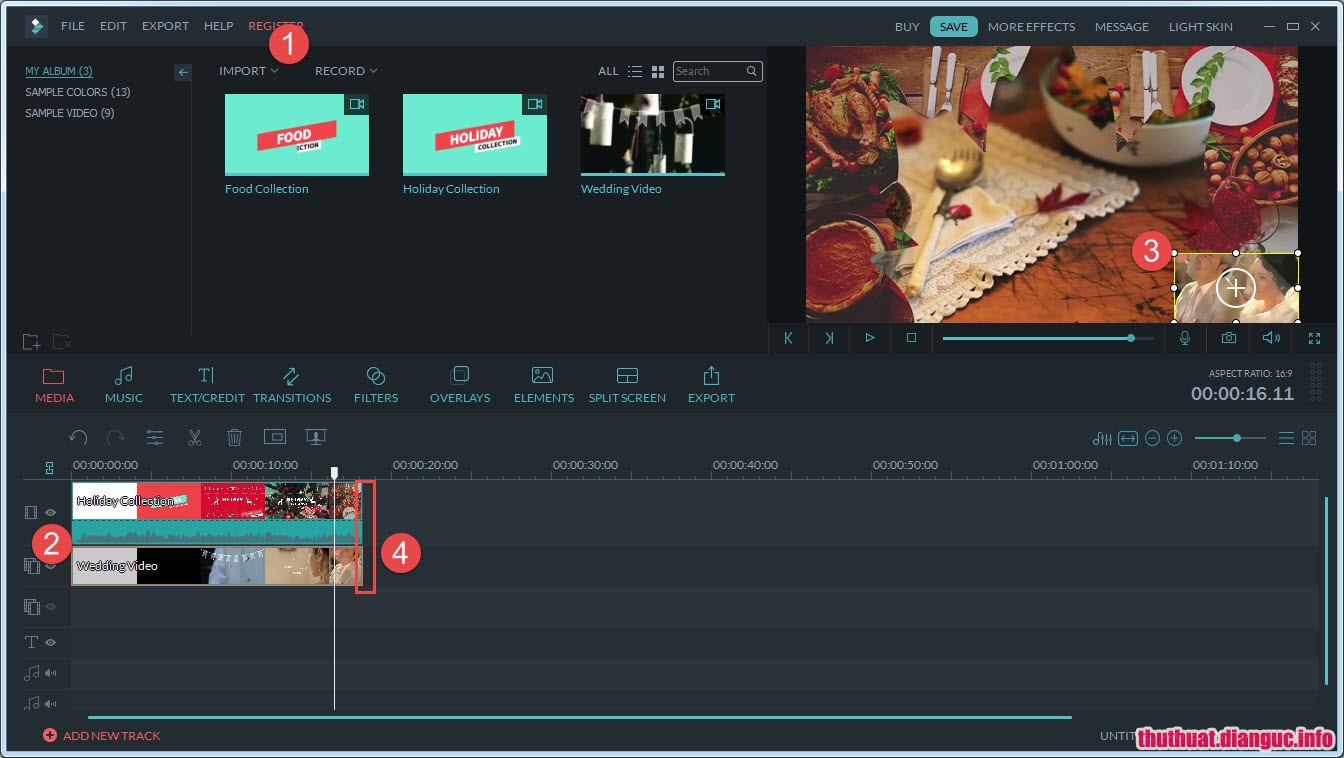The width and height of the screenshot is (1344, 758).
Task: Jump to previous frame in preview
Action: coord(788,338)
